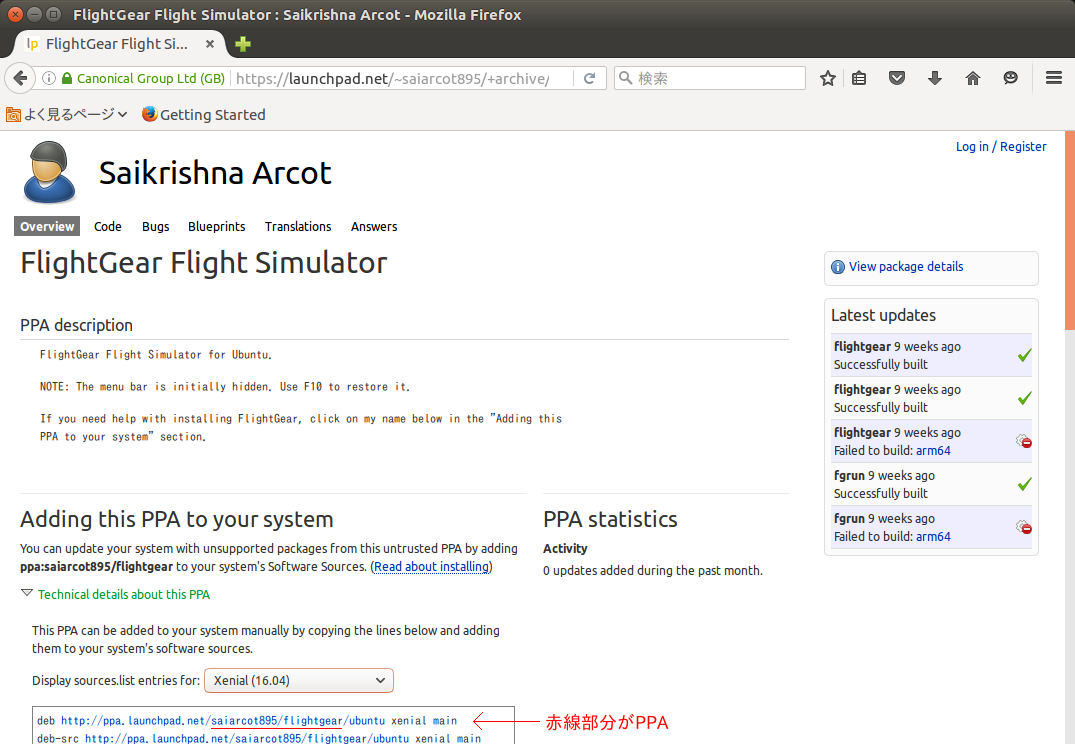Click '0 updates added during the past month.'

click(x=653, y=571)
